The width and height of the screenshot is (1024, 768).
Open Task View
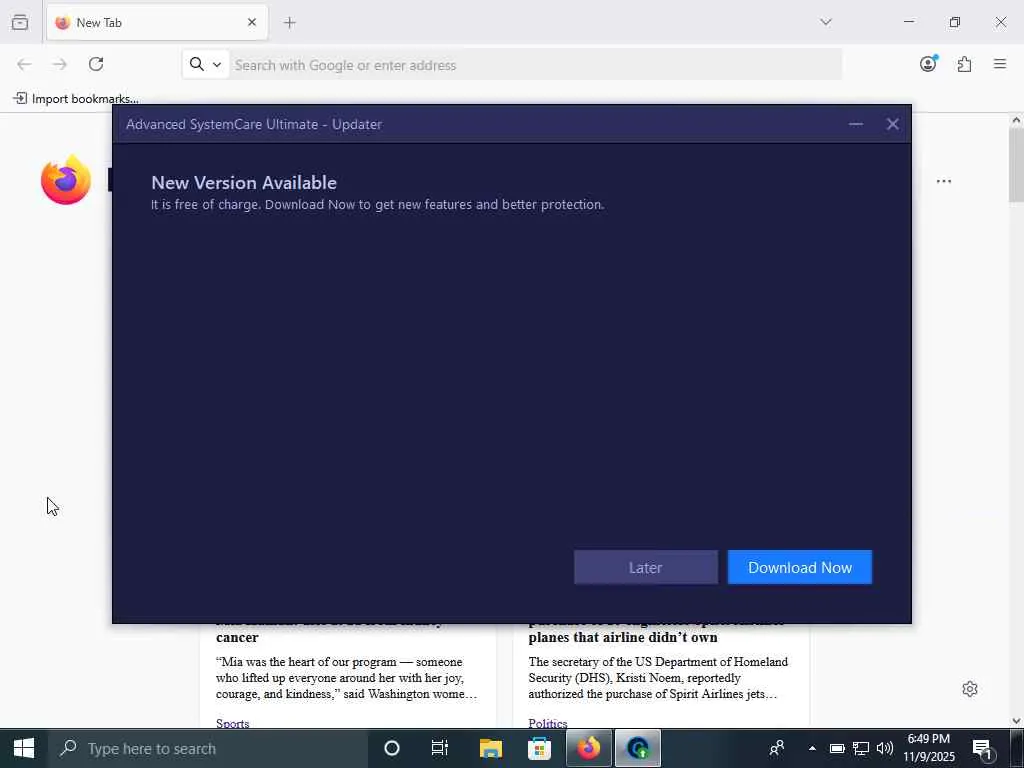tap(440, 748)
